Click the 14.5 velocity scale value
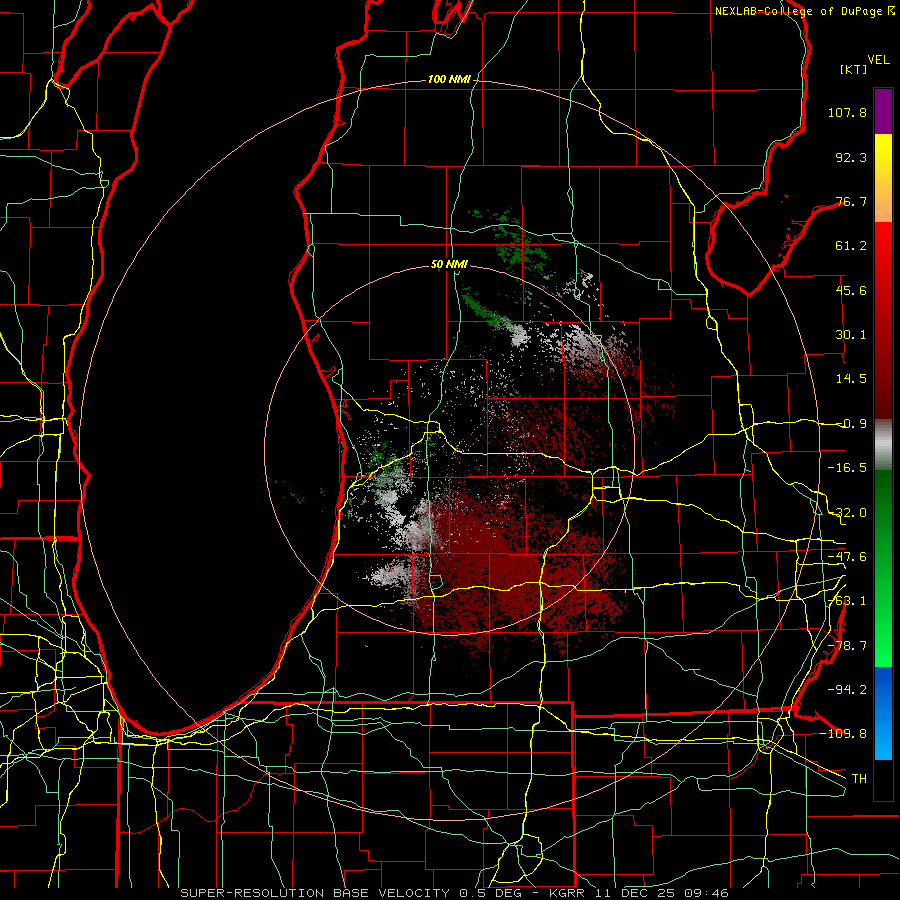The image size is (900, 900). tap(851, 379)
